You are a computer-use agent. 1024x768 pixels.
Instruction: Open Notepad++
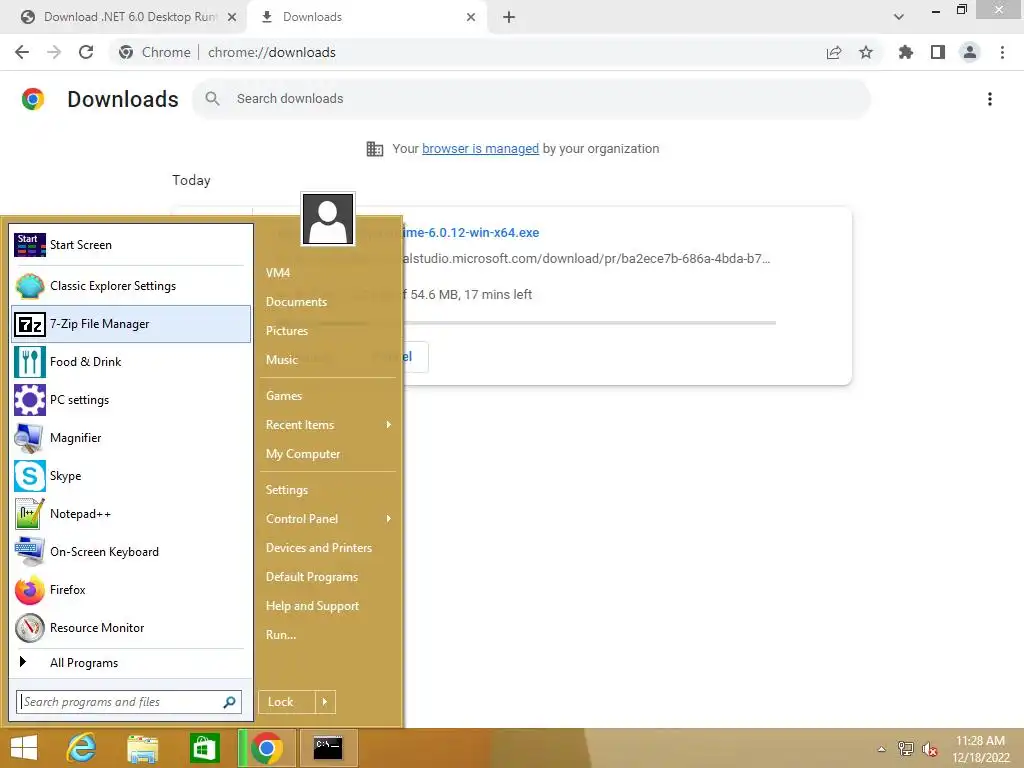pos(131,514)
